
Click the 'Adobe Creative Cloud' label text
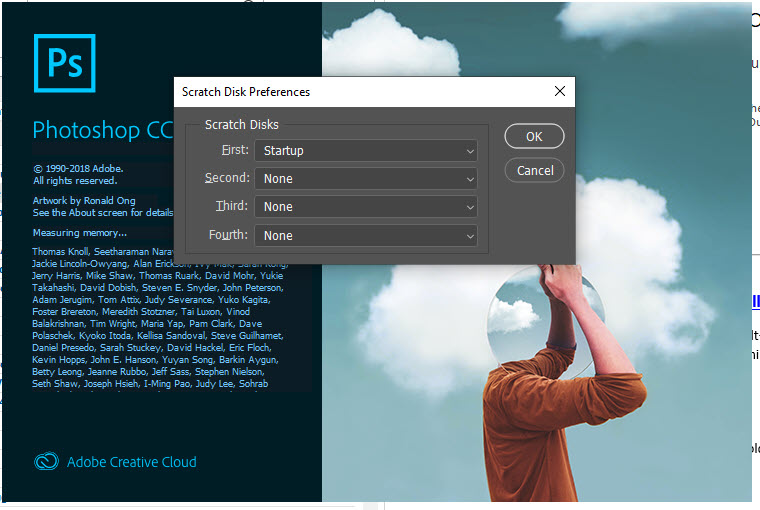[132, 462]
